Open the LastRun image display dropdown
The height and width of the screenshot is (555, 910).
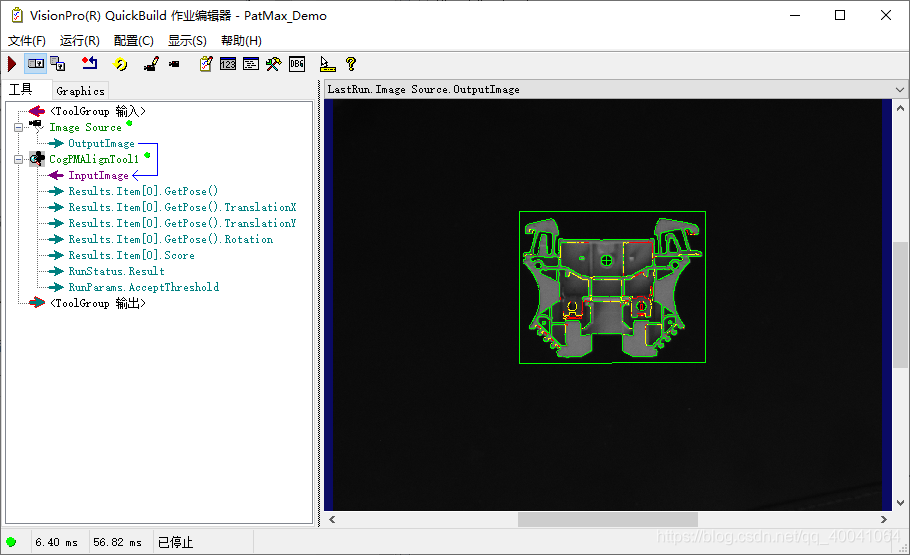coord(900,89)
